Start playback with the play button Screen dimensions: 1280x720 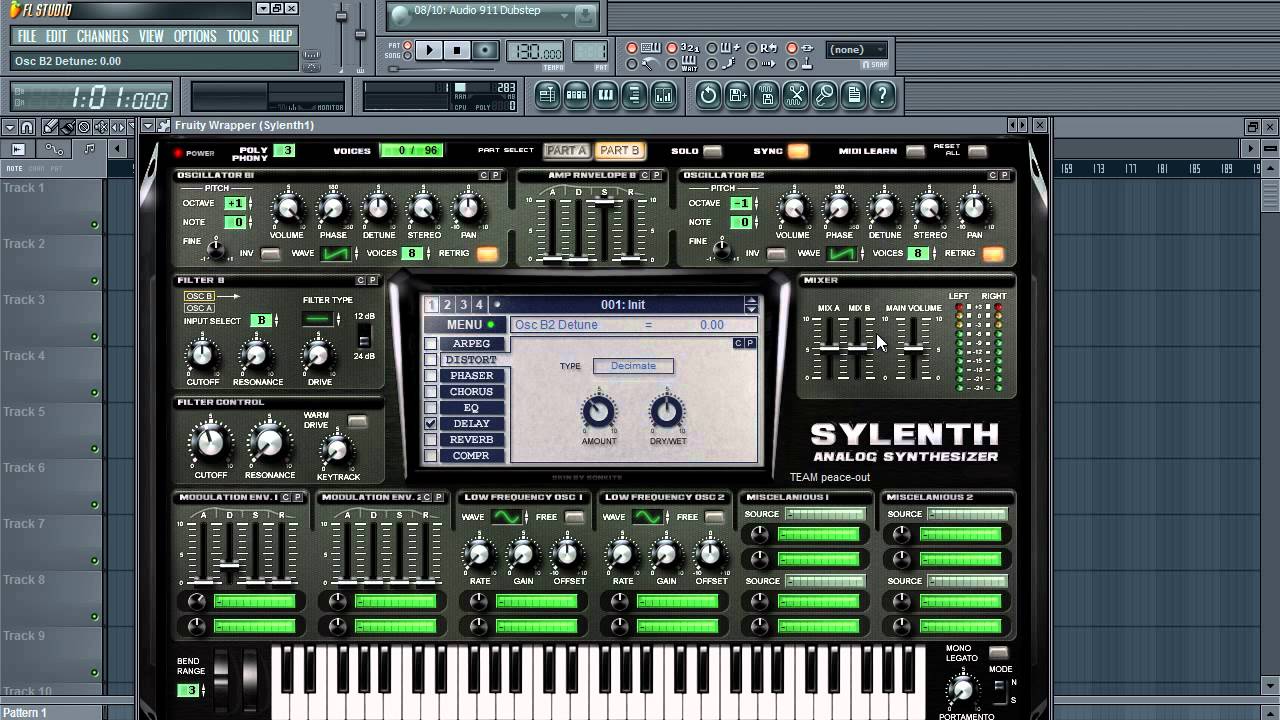429,50
